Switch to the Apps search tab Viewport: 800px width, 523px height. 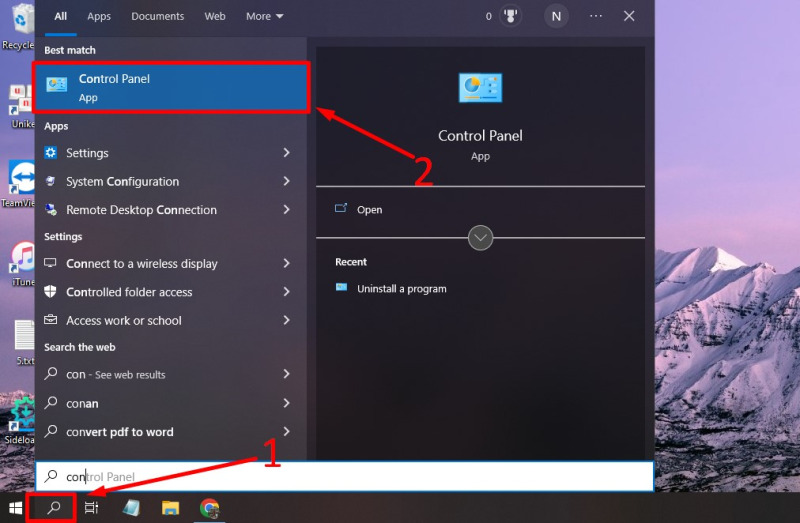click(99, 16)
